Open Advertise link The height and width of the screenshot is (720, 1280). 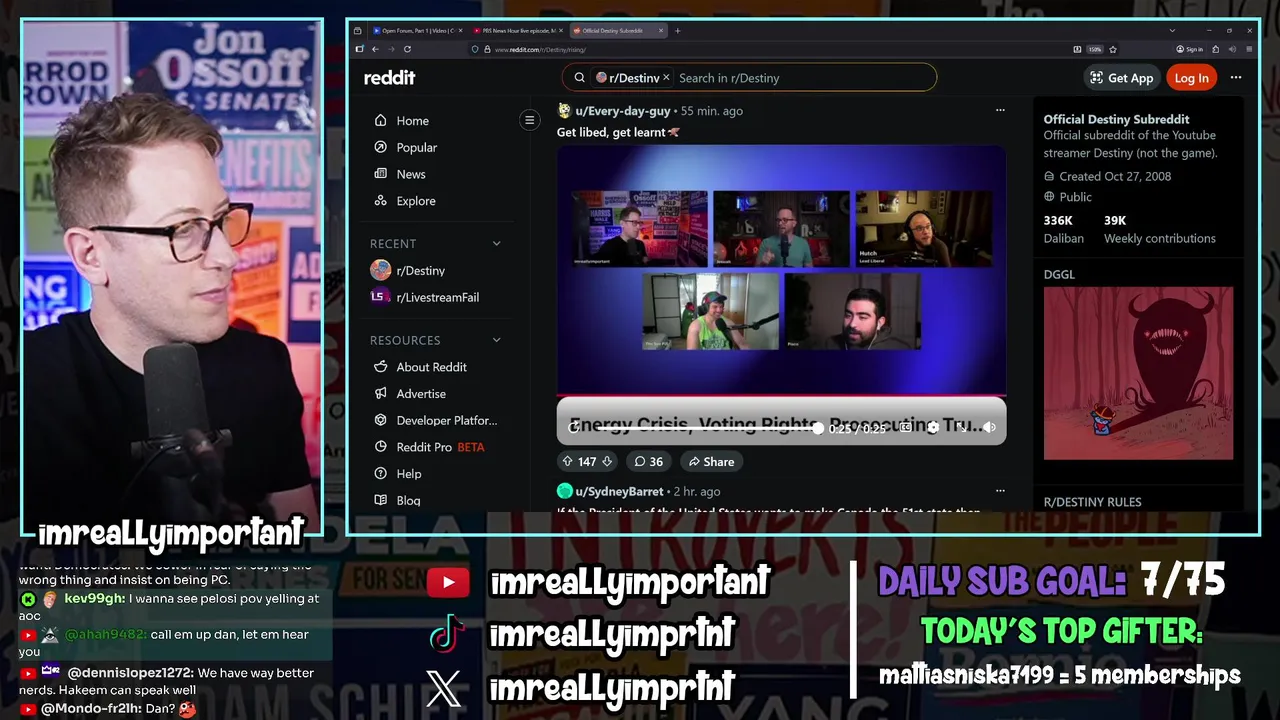coord(421,394)
